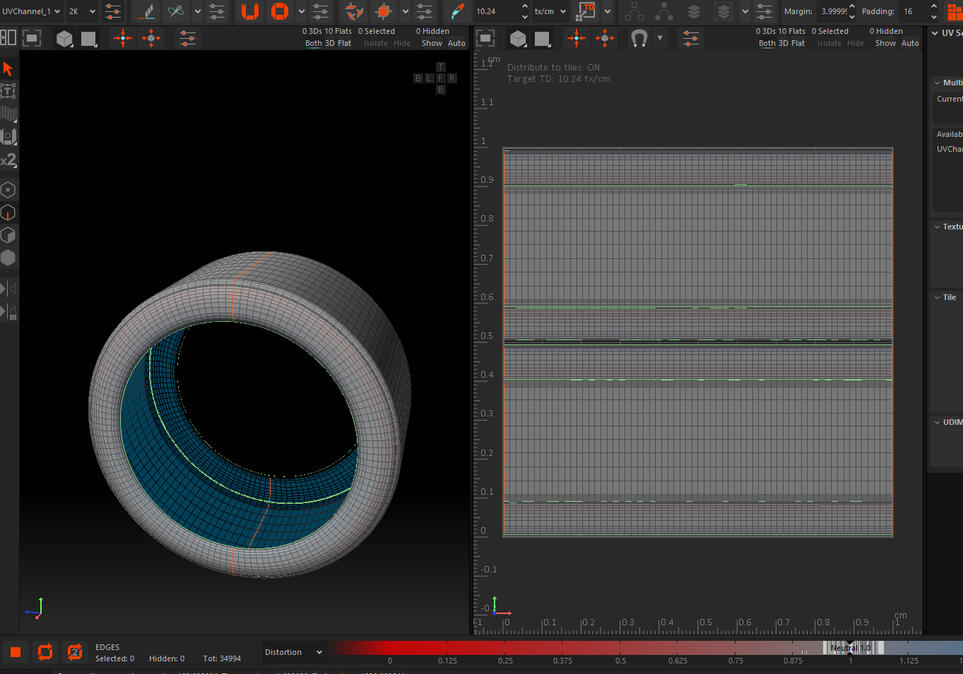Enable Auto in the UV viewport header
Viewport: 963px width, 674px height.
click(x=910, y=43)
